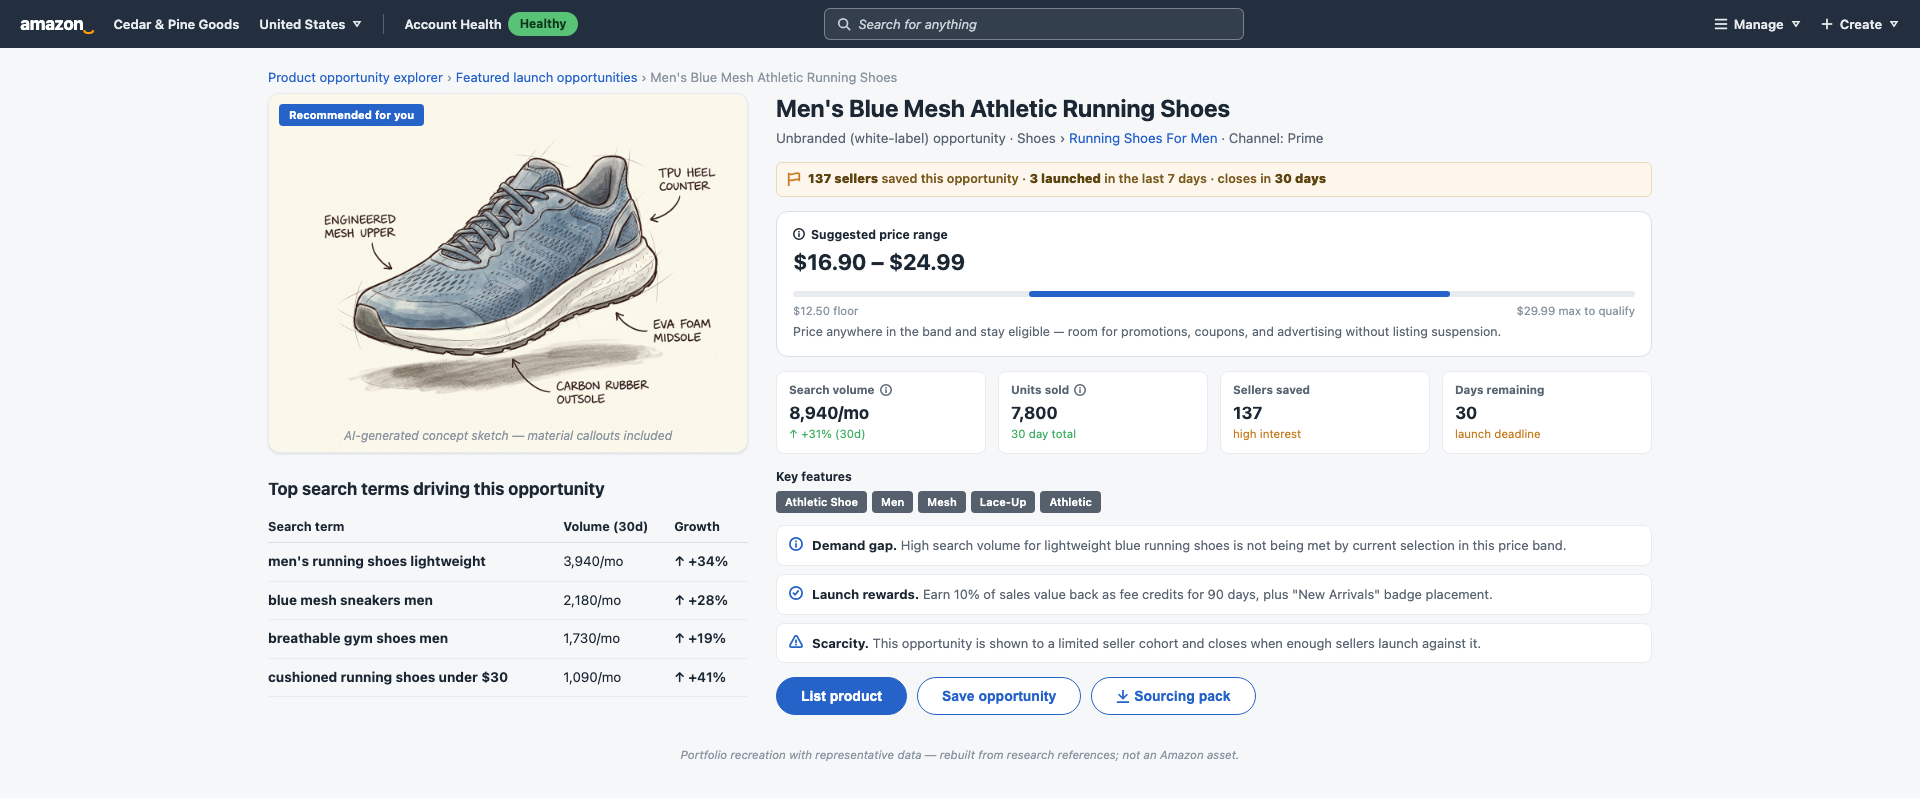The image size is (1920, 798).
Task: Open the Cedar & Pine Goods store name
Action: [x=176, y=24]
